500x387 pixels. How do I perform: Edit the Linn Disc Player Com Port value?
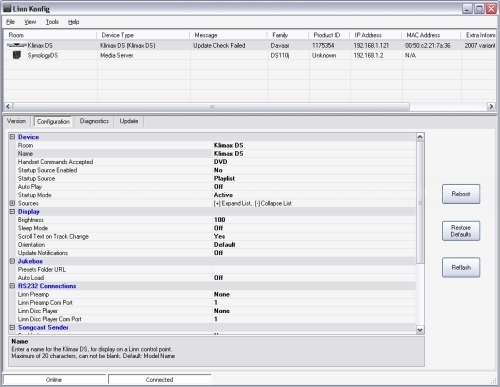tap(314, 319)
